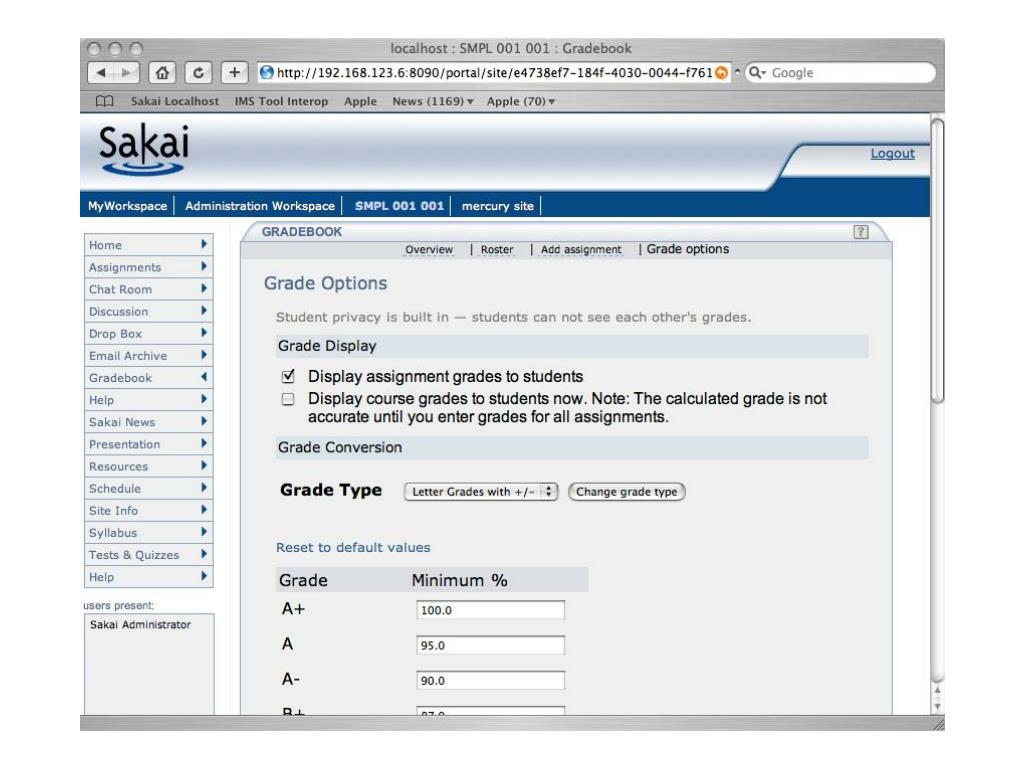The height and width of the screenshot is (768, 1024).
Task: Go forward with the browser forward arrow
Action: point(126,72)
